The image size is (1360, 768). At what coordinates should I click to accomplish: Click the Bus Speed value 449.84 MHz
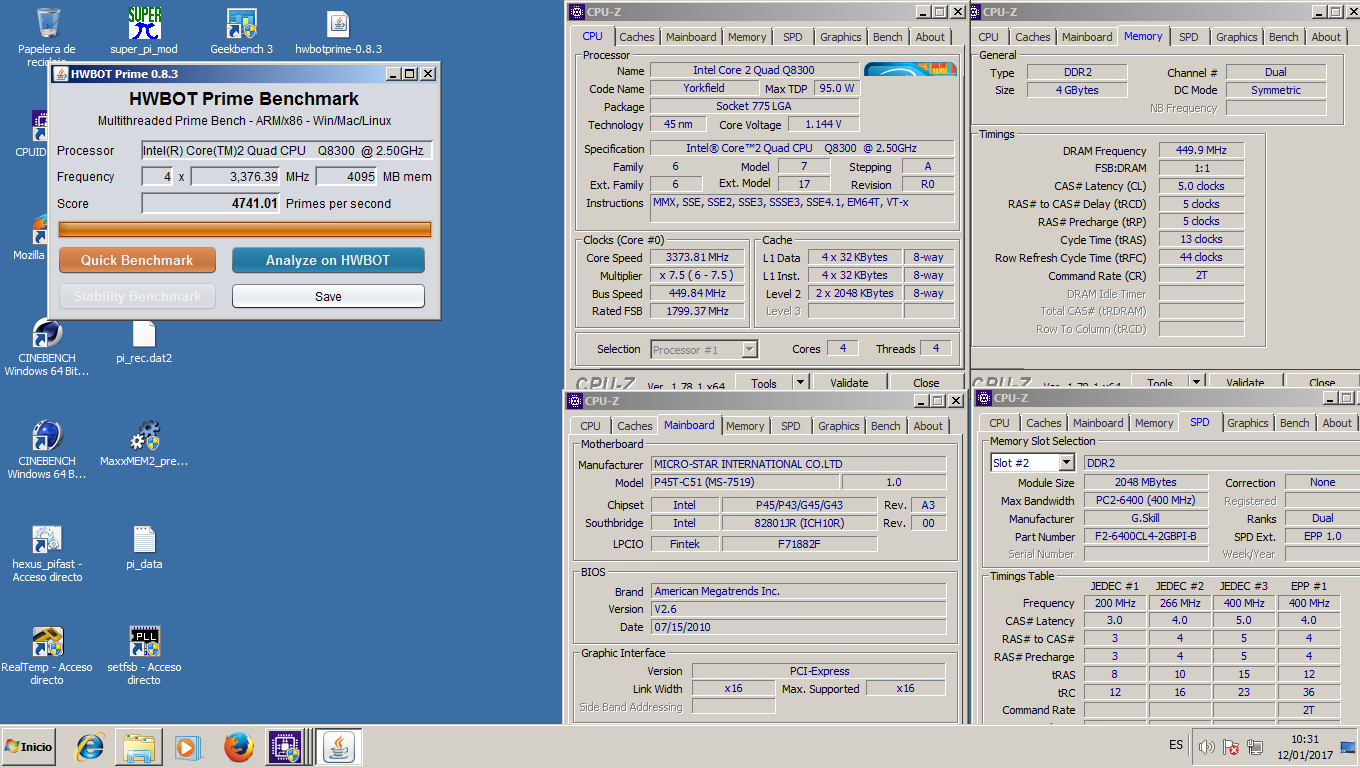(x=698, y=293)
